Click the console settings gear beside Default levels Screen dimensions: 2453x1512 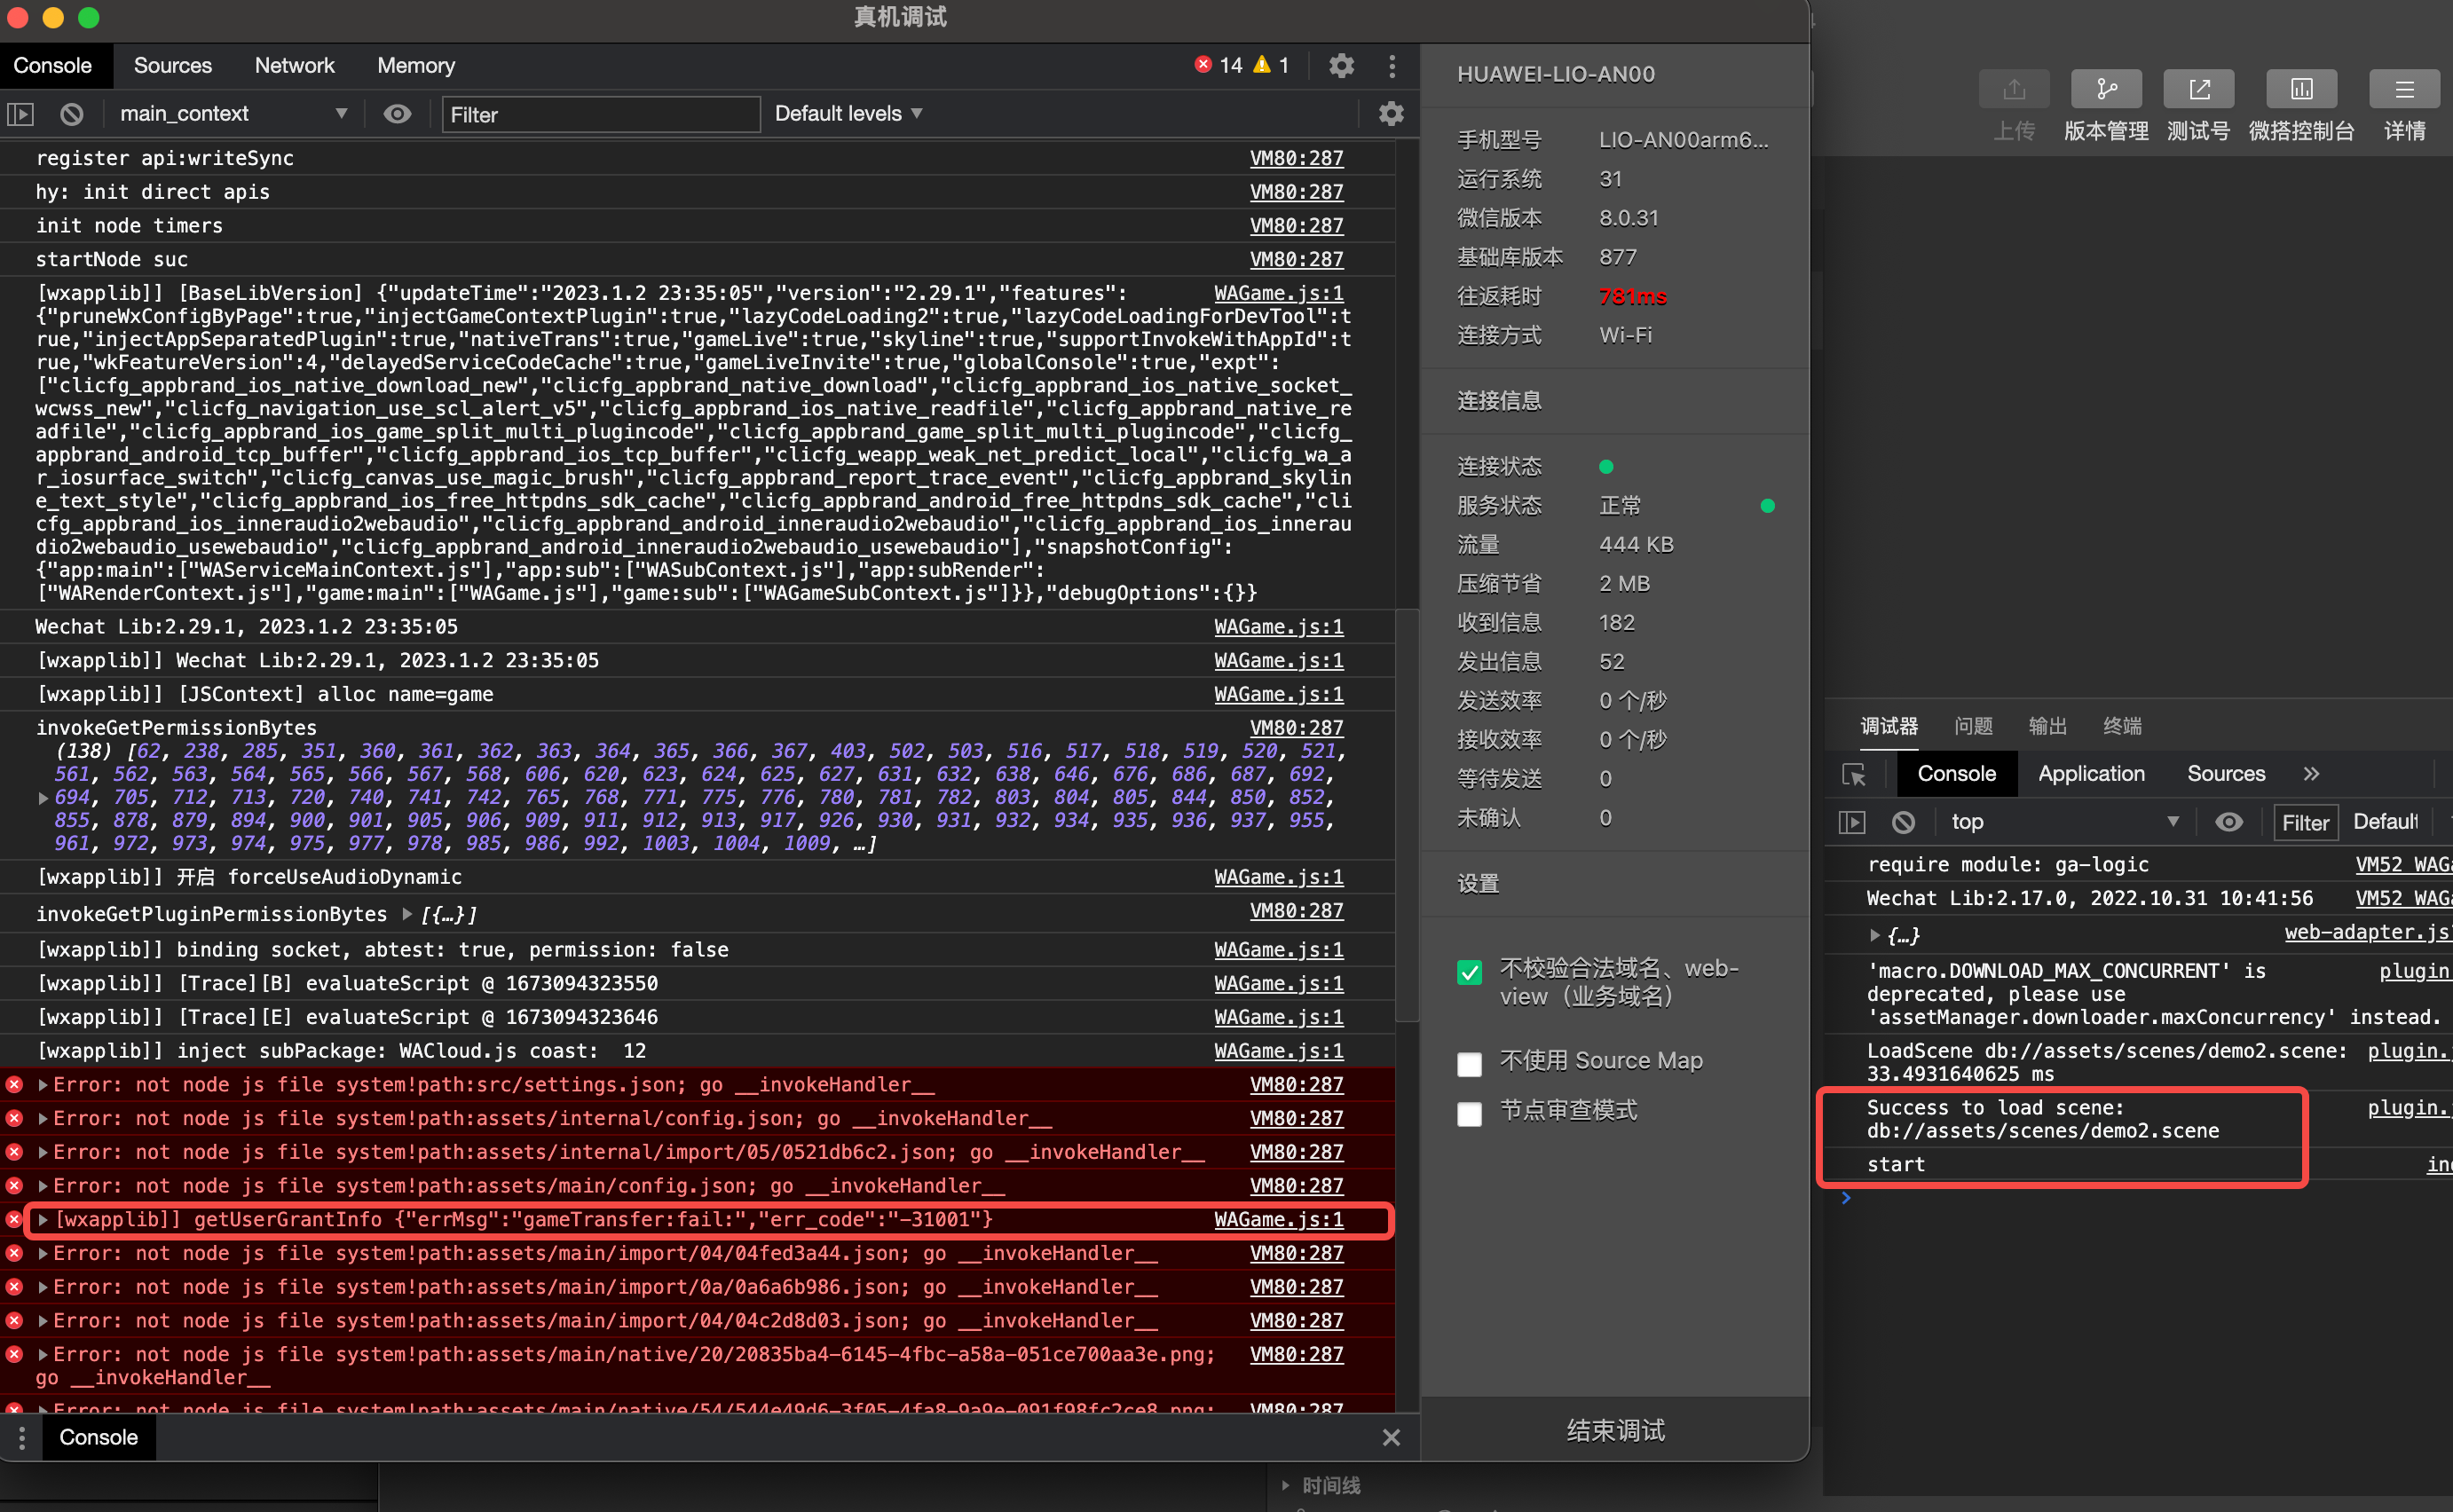point(1390,114)
